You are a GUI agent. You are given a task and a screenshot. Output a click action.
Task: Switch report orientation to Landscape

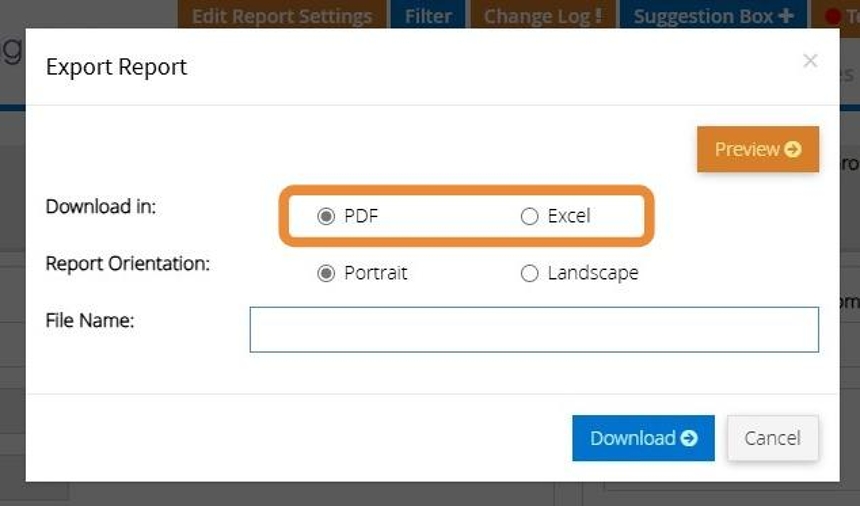click(x=530, y=273)
